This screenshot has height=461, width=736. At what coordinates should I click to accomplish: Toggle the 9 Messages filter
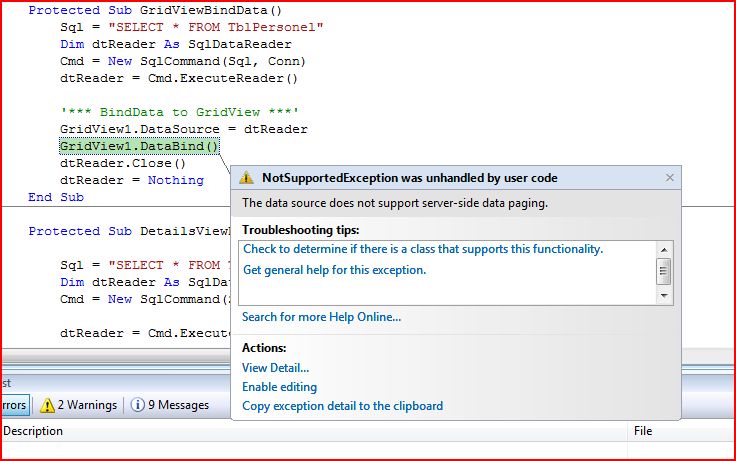[170, 405]
